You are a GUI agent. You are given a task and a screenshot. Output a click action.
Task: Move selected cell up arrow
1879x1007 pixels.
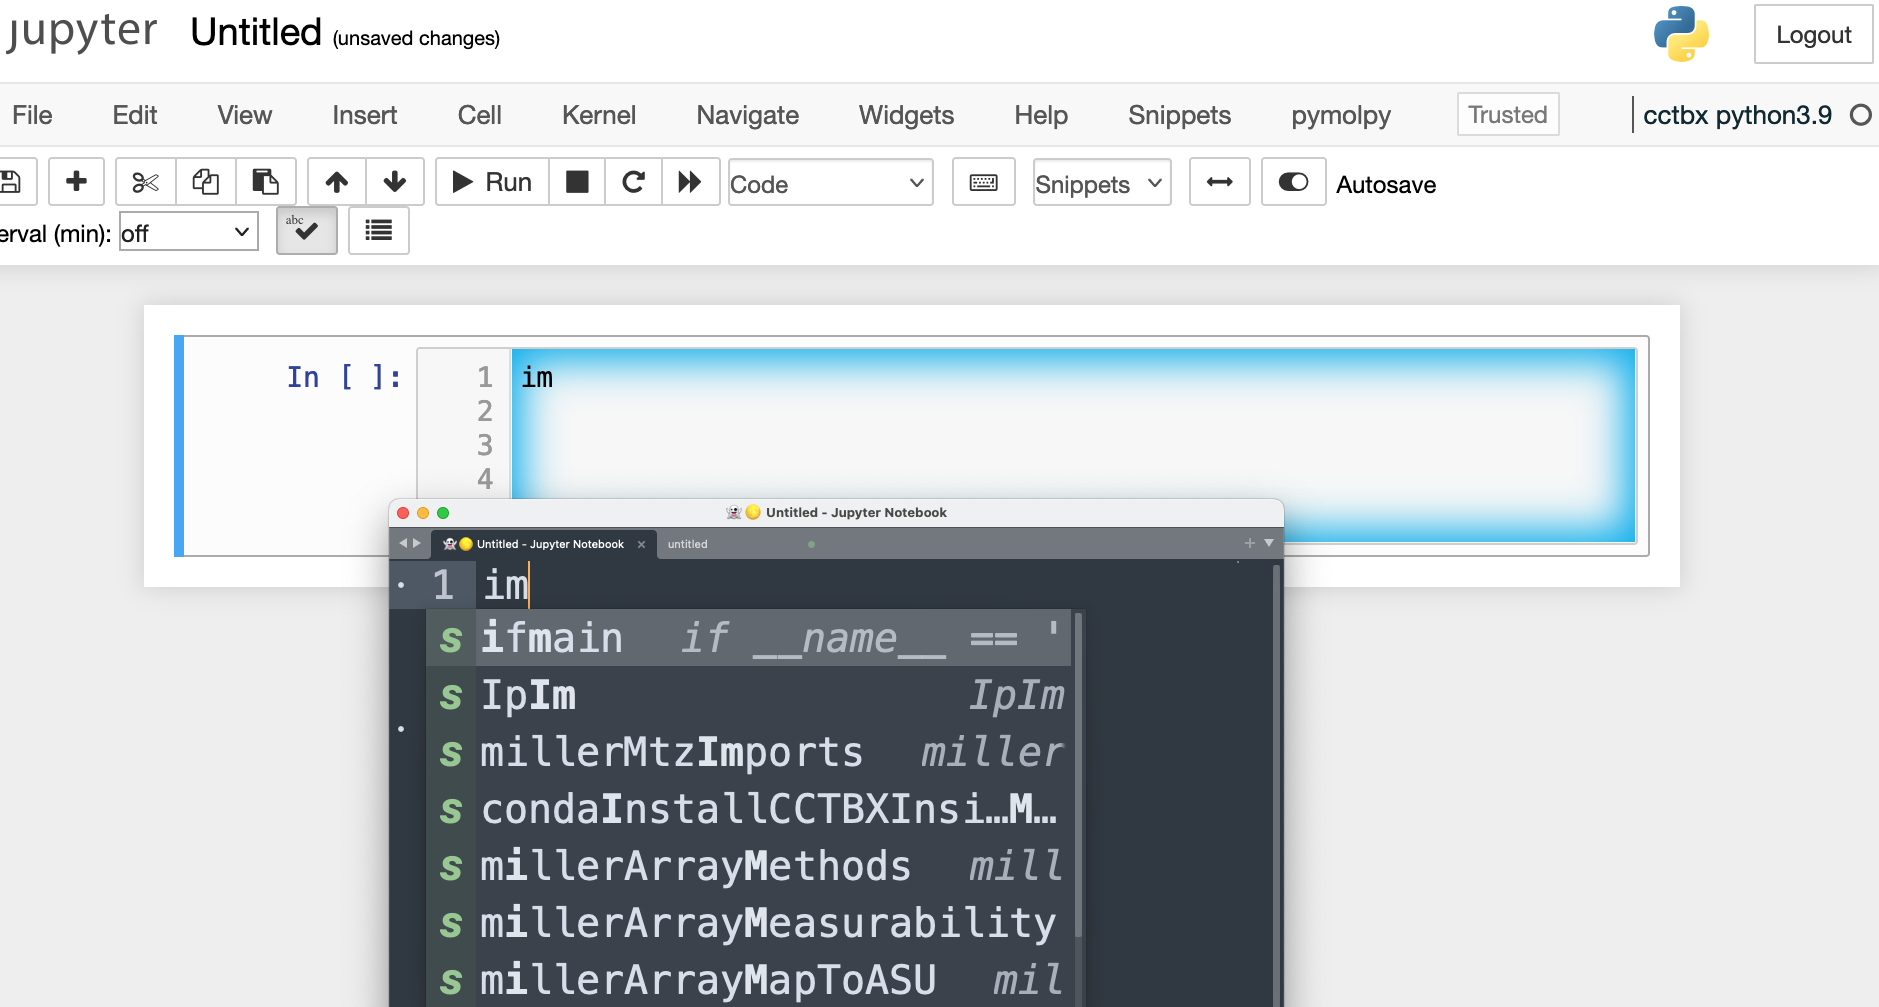[x=337, y=182]
